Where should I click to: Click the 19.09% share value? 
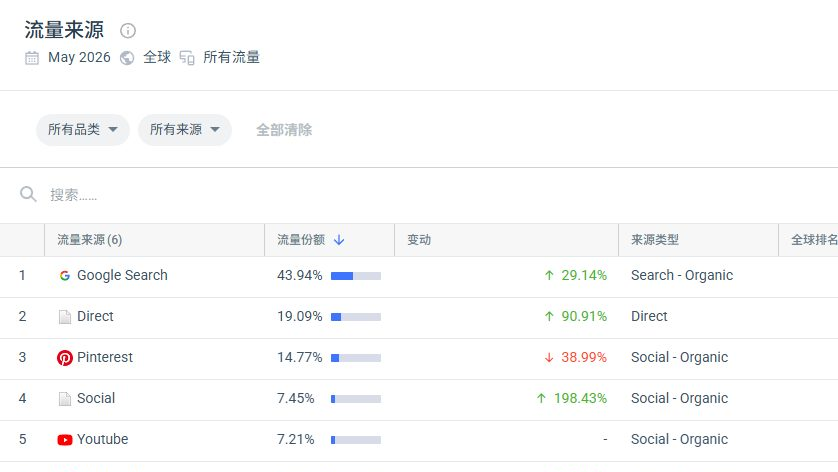300,316
